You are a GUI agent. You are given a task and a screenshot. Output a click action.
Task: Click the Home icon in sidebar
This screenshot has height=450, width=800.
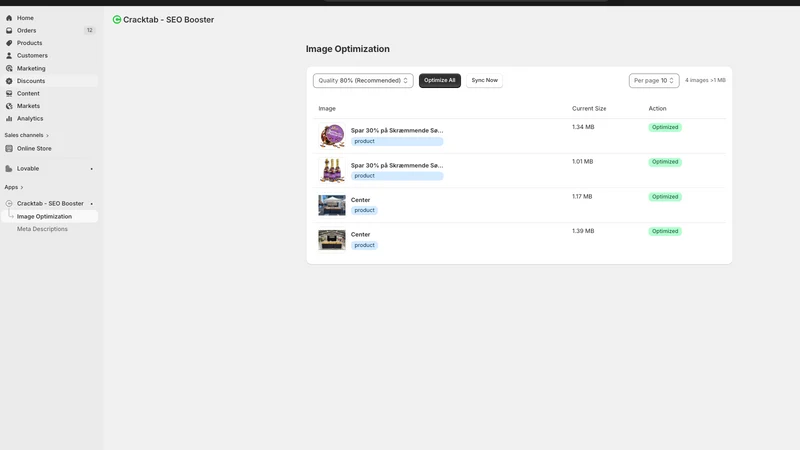(x=9, y=18)
